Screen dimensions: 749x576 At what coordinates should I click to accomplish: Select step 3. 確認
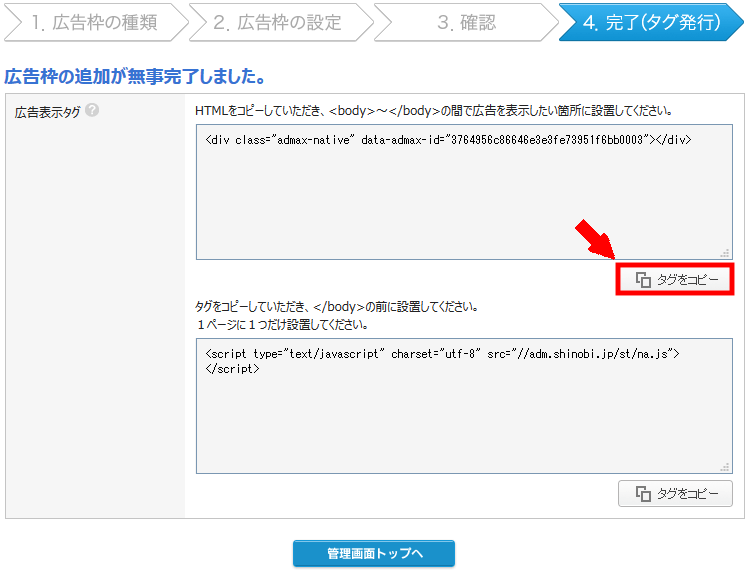pos(466,22)
